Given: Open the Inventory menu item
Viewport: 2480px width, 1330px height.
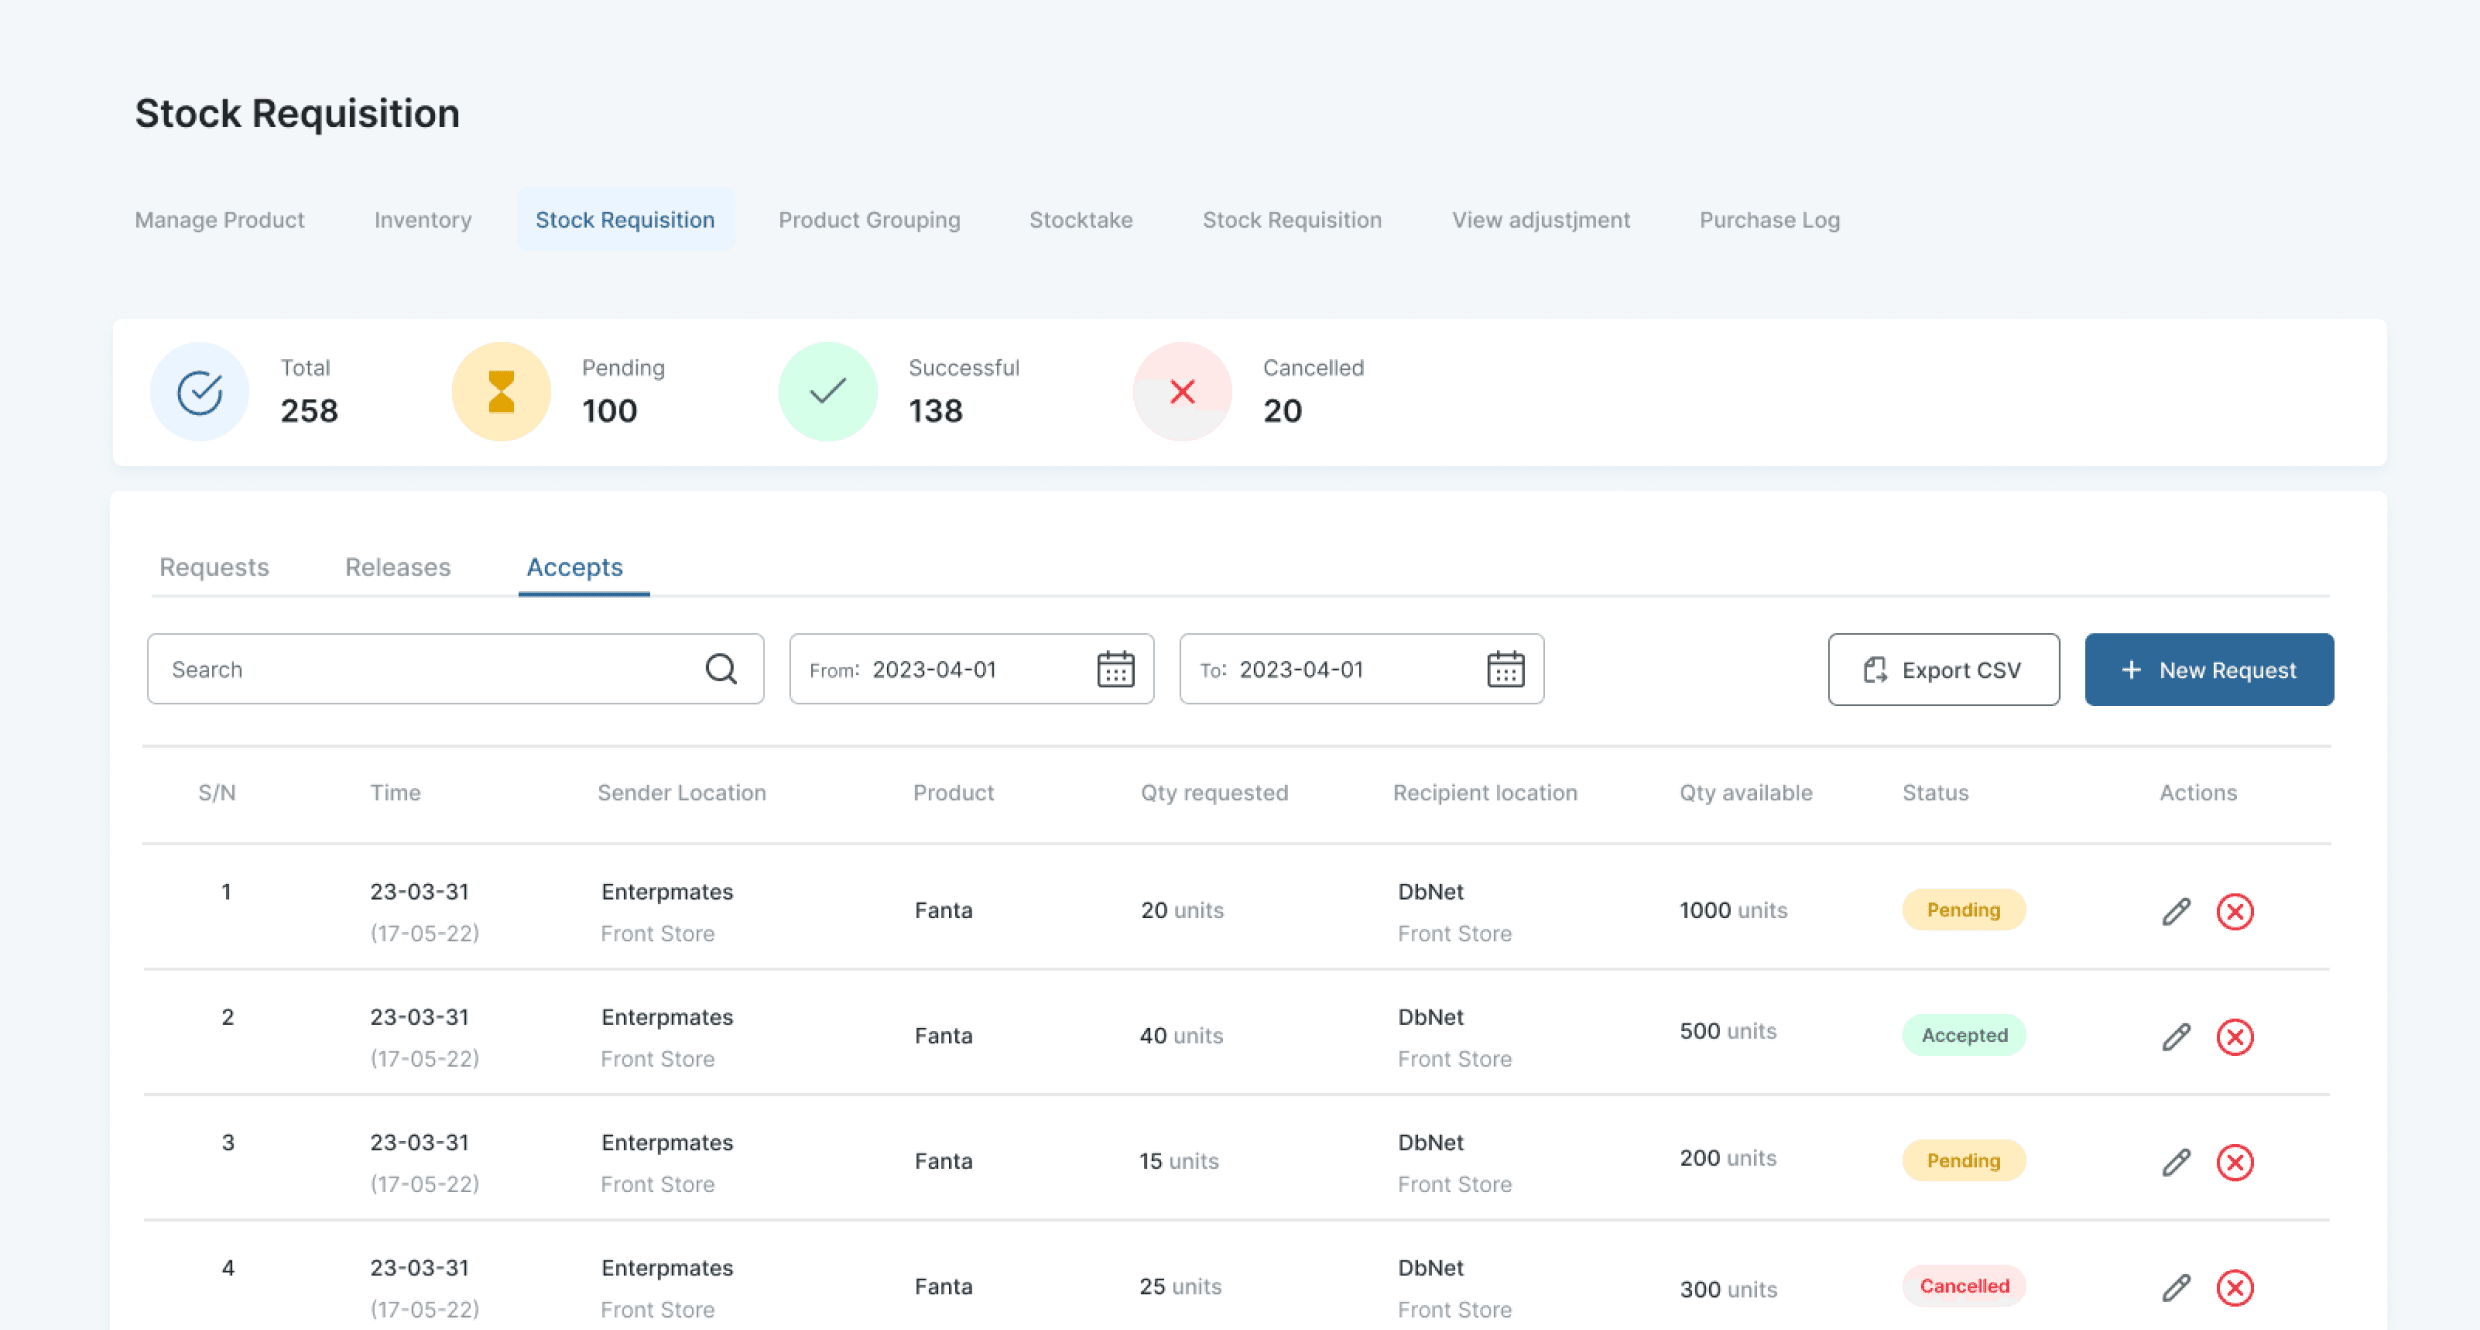Looking at the screenshot, I should click(x=423, y=220).
